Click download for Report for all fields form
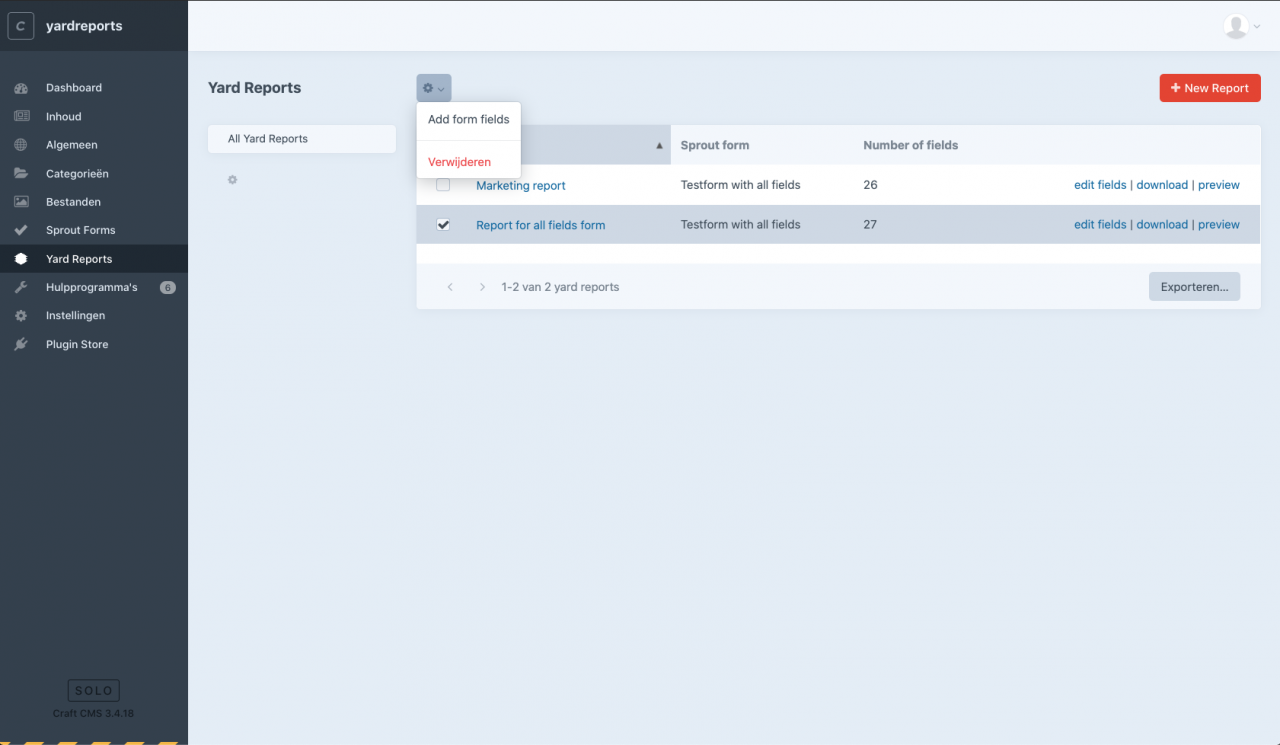Screen dimensions: 1280x745 coord(1162,225)
